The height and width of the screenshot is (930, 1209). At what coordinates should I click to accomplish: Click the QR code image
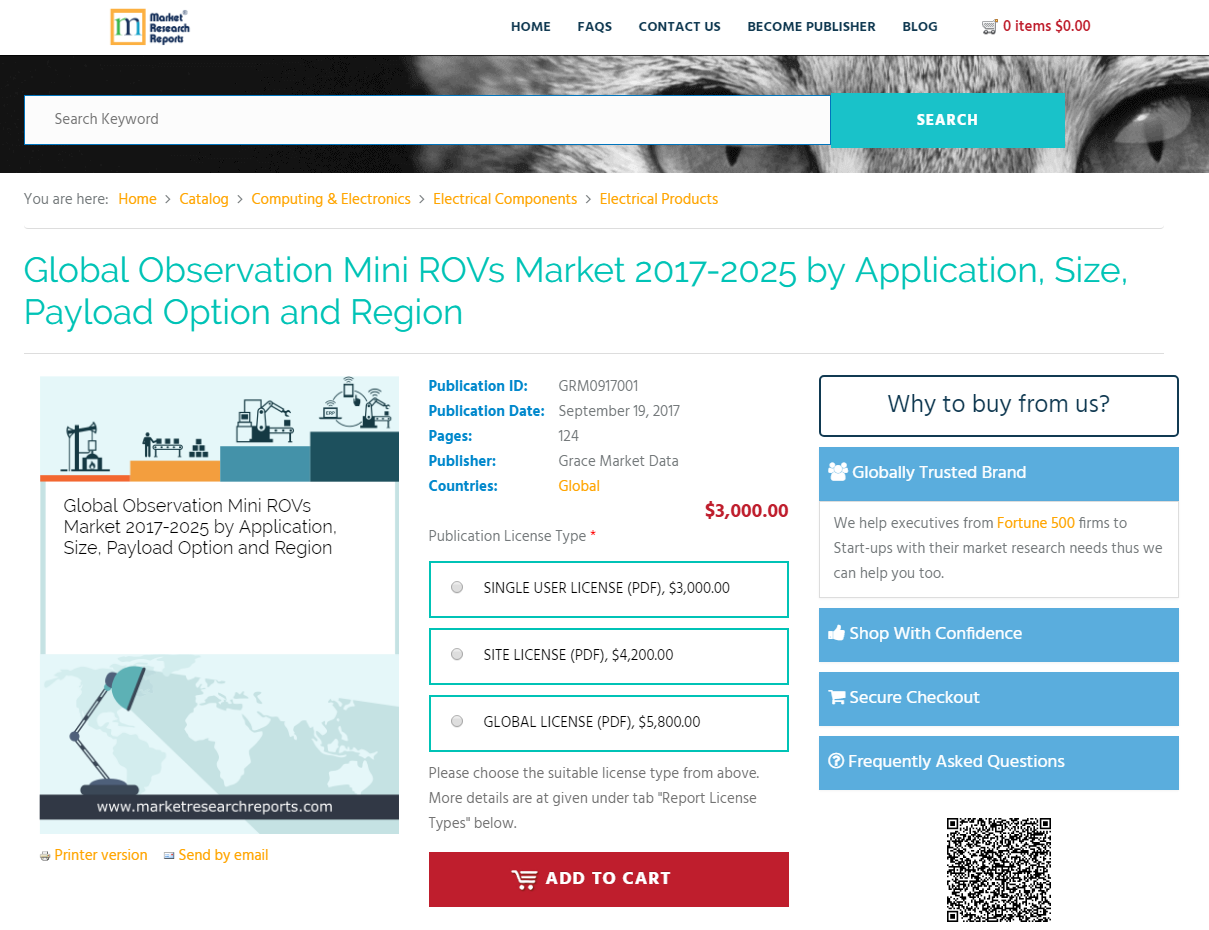pyautogui.click(x=999, y=870)
